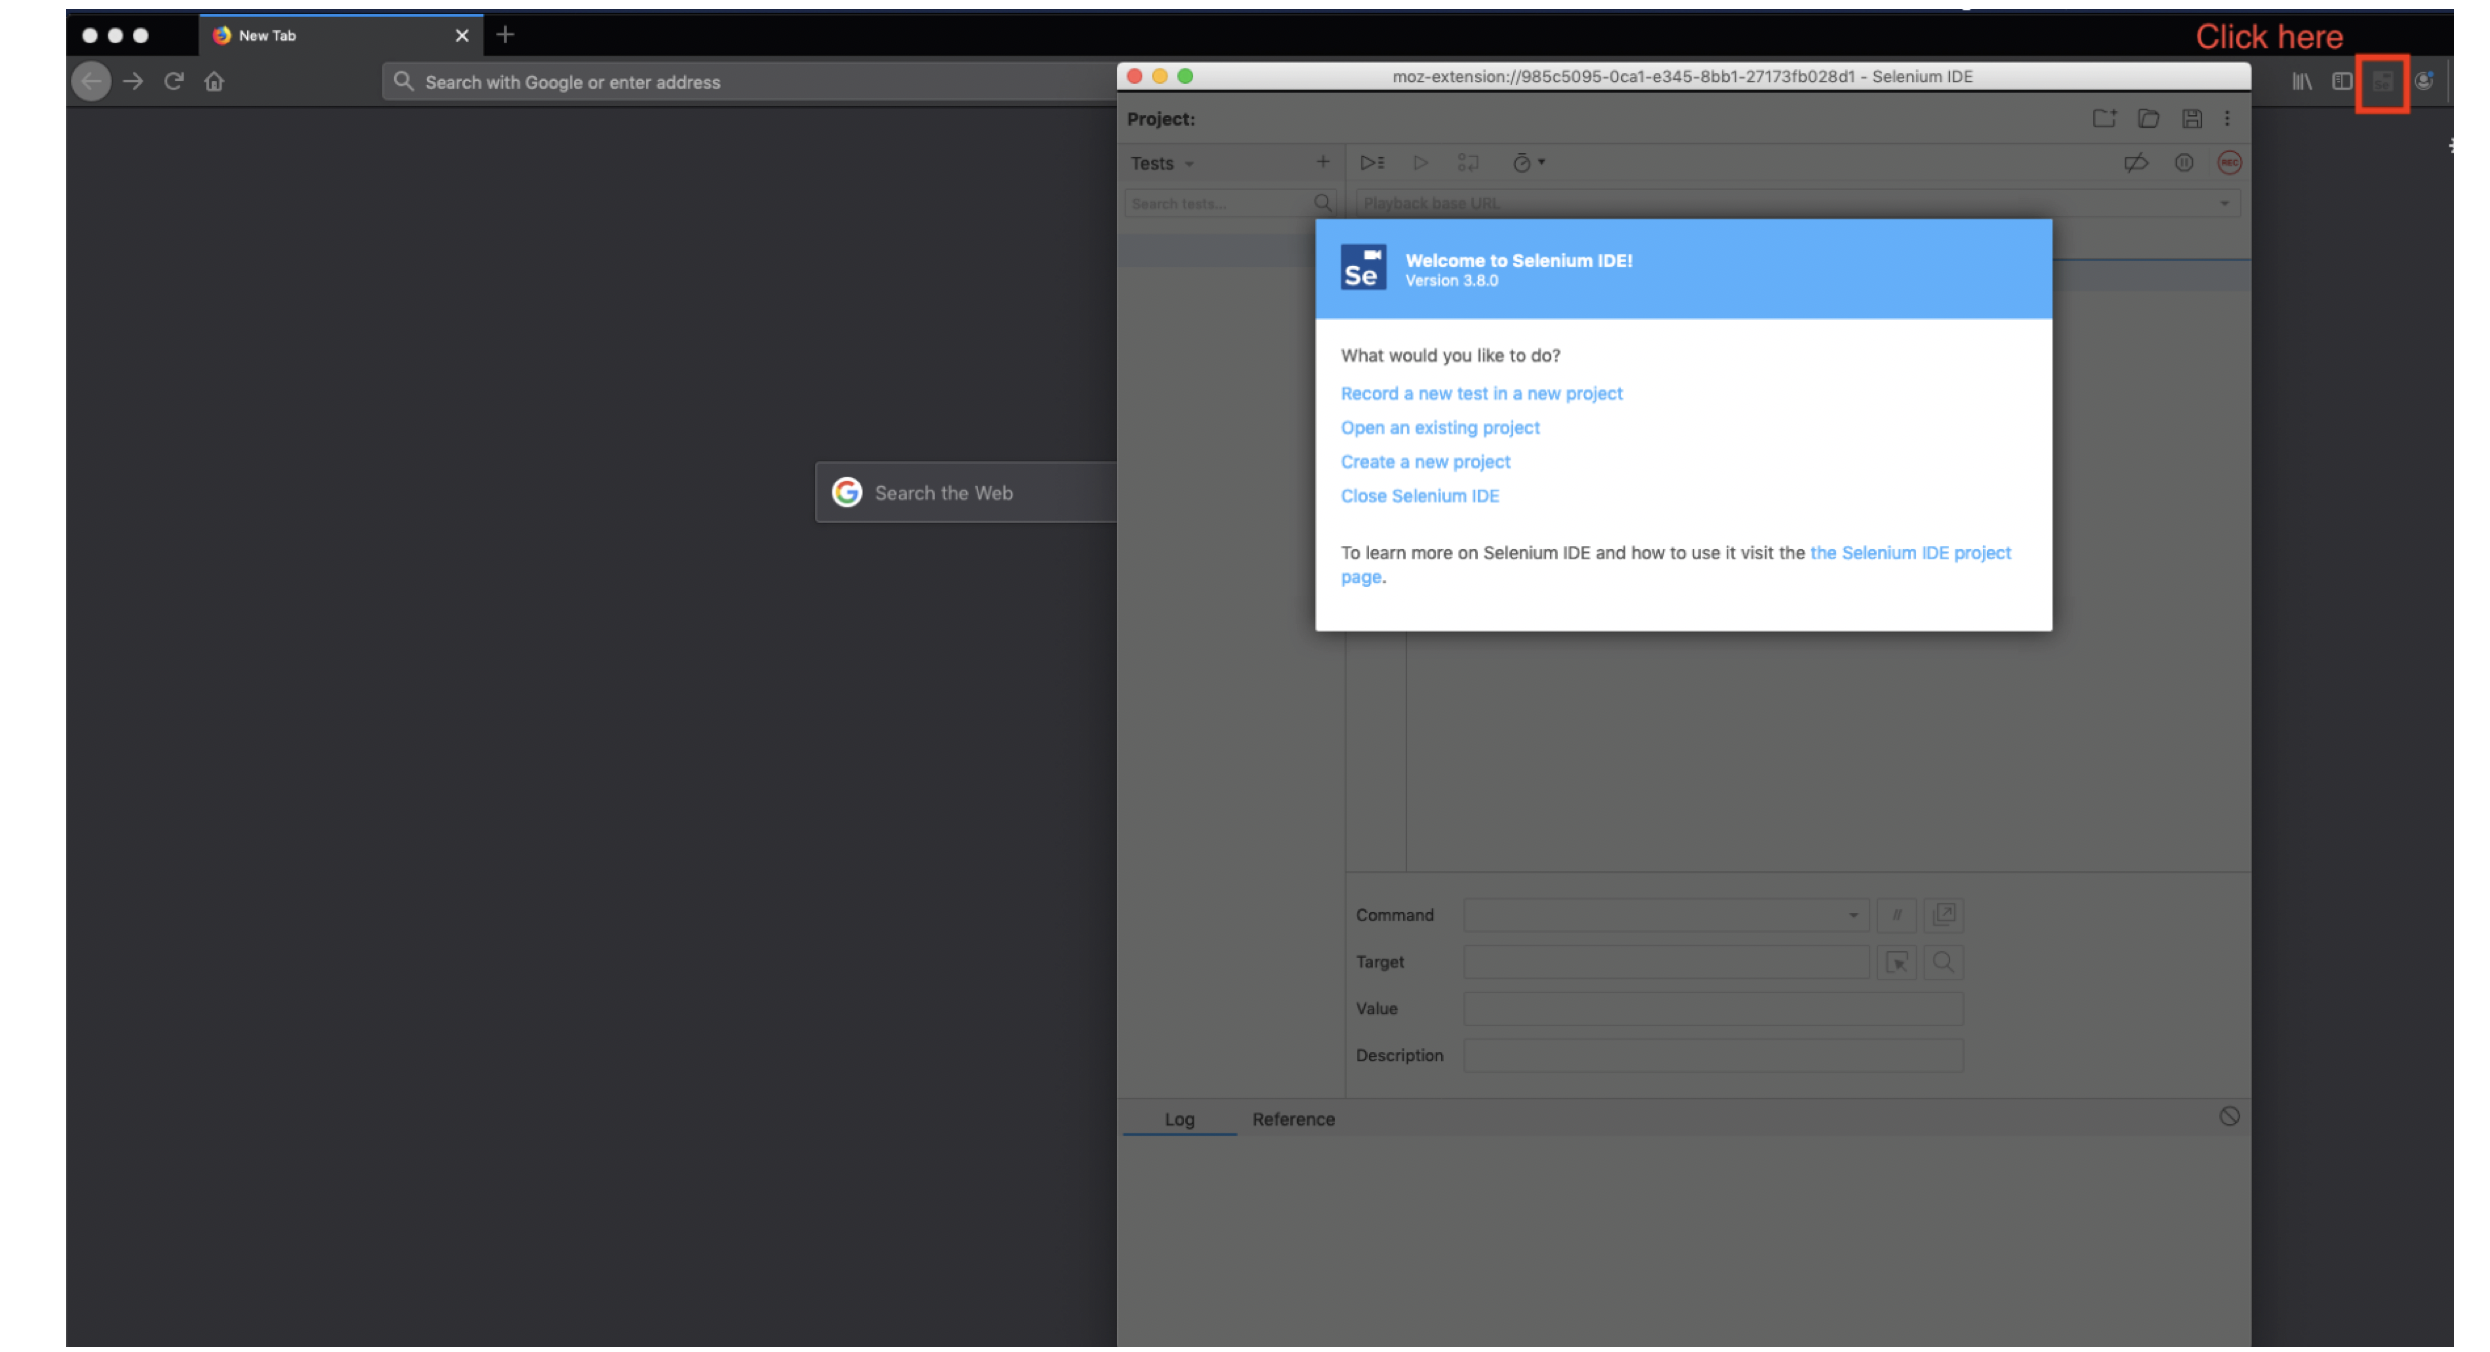The width and height of the screenshot is (2490, 1352).
Task: Click the Target input field
Action: click(1666, 963)
